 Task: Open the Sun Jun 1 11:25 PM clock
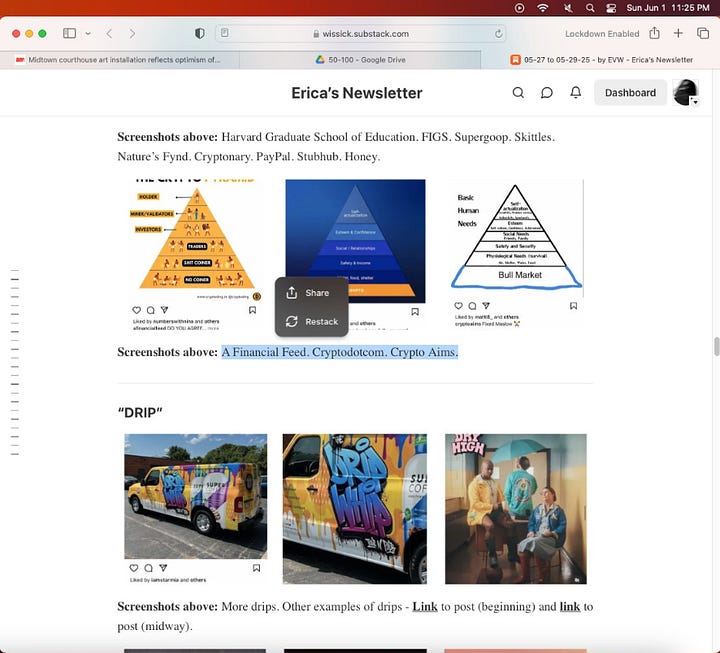pos(668,8)
